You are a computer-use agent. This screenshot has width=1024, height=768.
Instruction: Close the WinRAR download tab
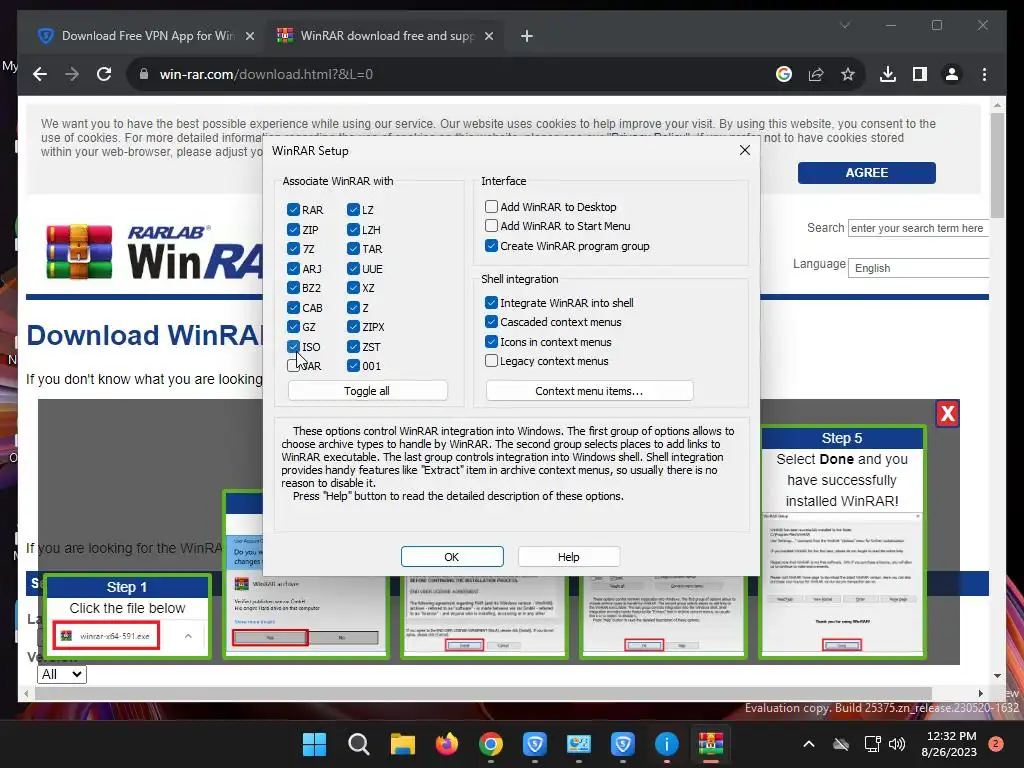(x=488, y=36)
